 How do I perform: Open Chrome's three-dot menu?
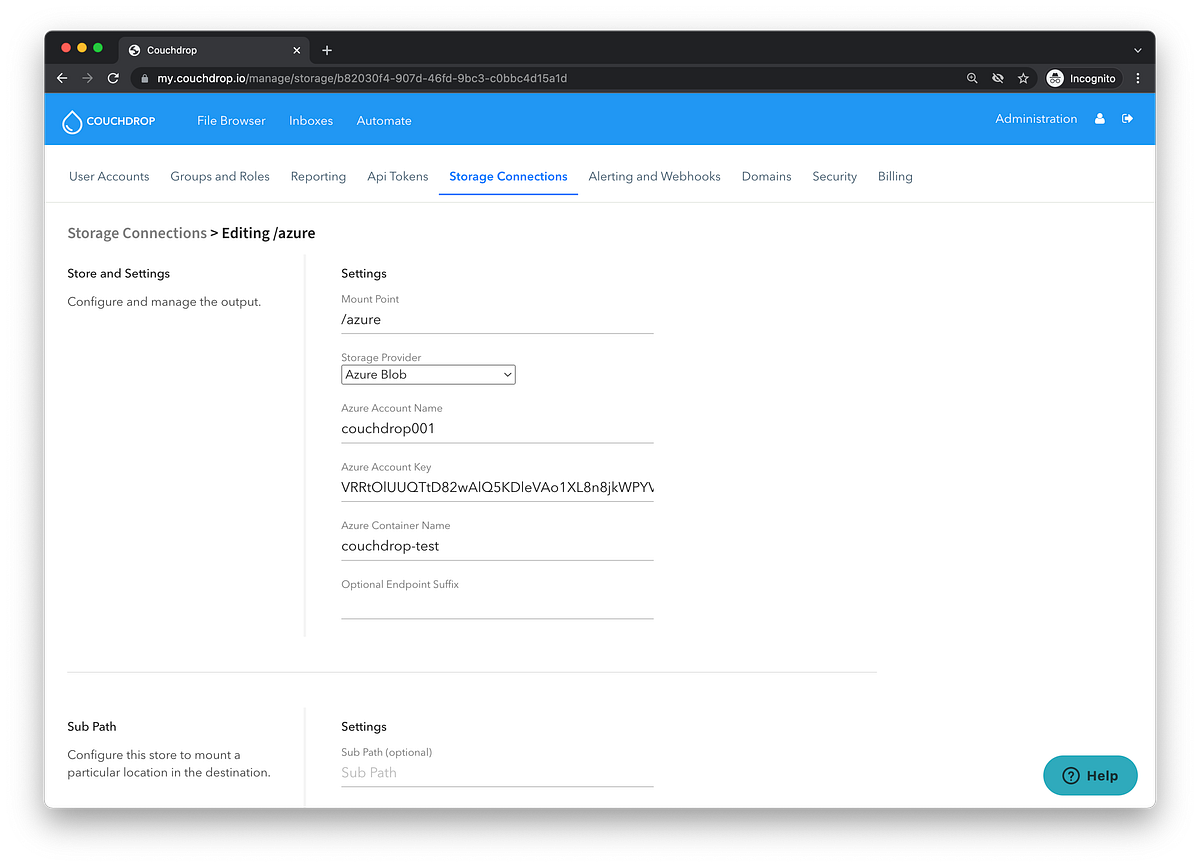1138,78
